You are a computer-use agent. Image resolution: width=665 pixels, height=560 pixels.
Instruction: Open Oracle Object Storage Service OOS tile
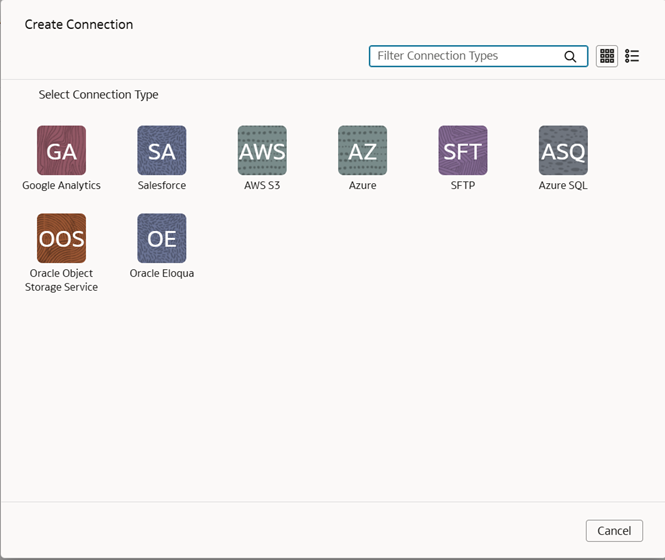coord(61,238)
